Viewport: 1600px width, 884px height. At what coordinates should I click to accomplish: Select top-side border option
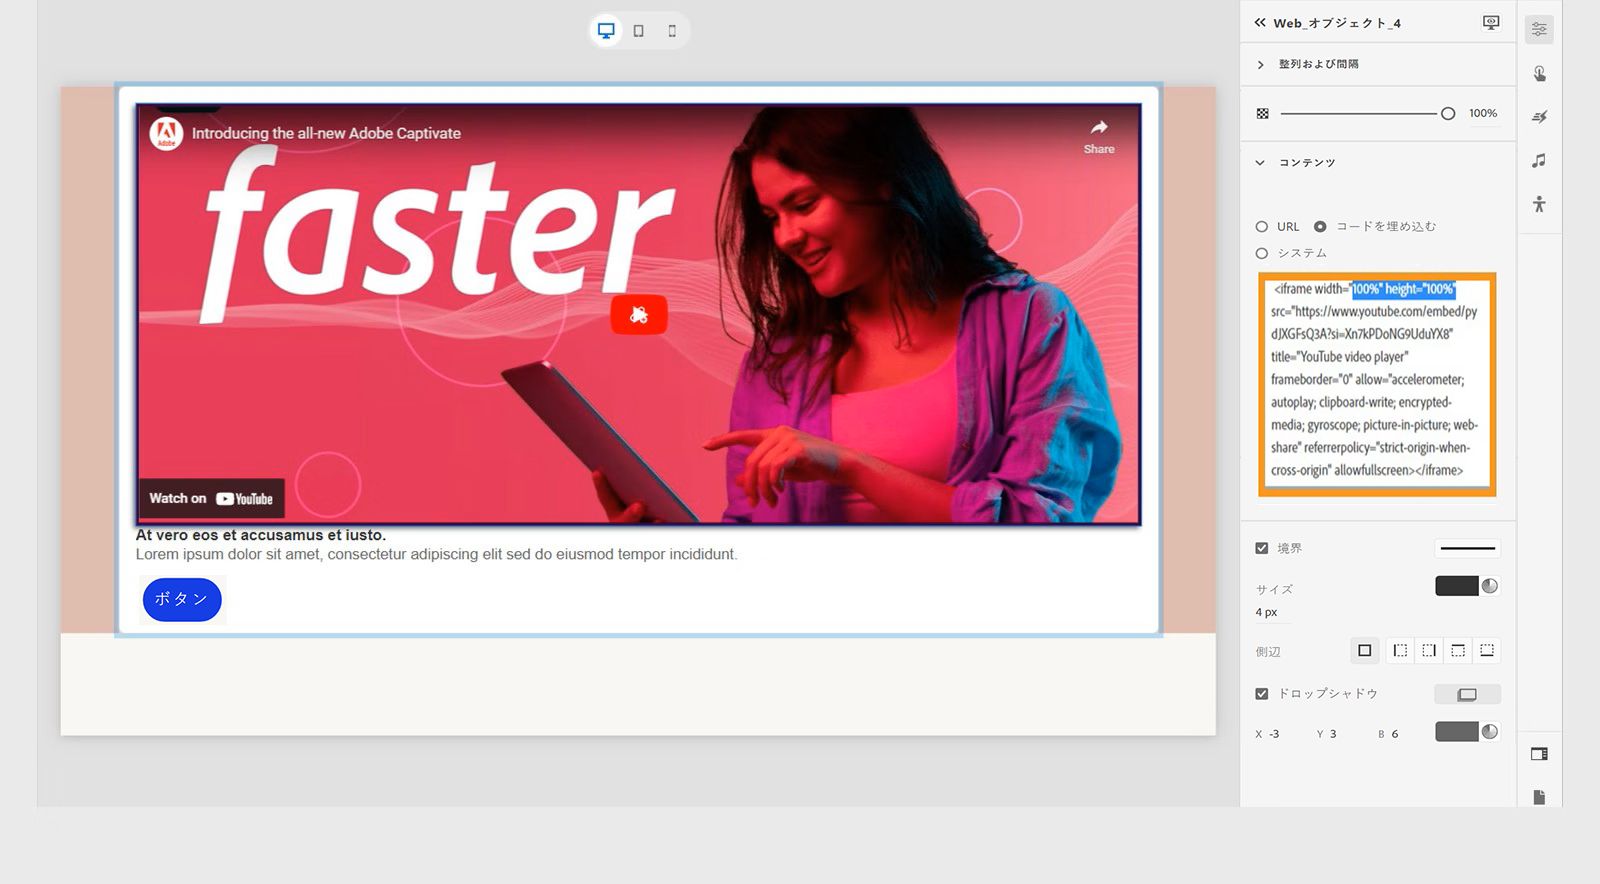pos(1458,651)
